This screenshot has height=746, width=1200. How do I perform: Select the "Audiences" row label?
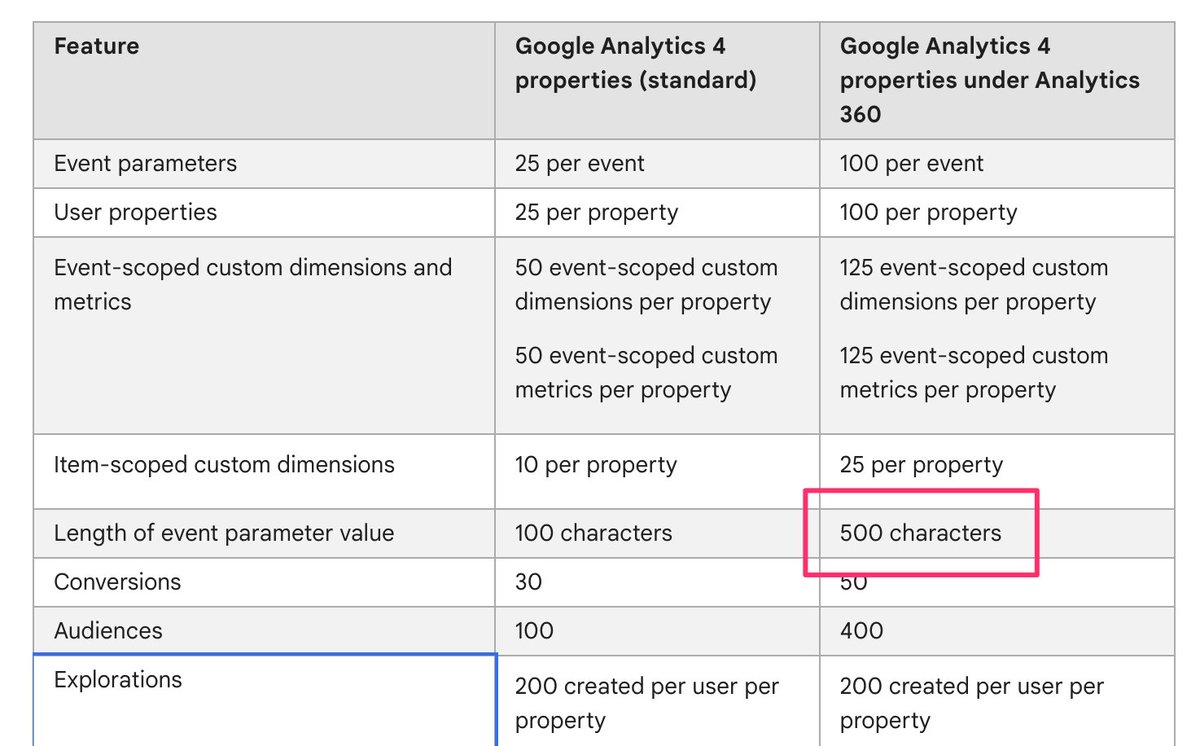tap(108, 631)
